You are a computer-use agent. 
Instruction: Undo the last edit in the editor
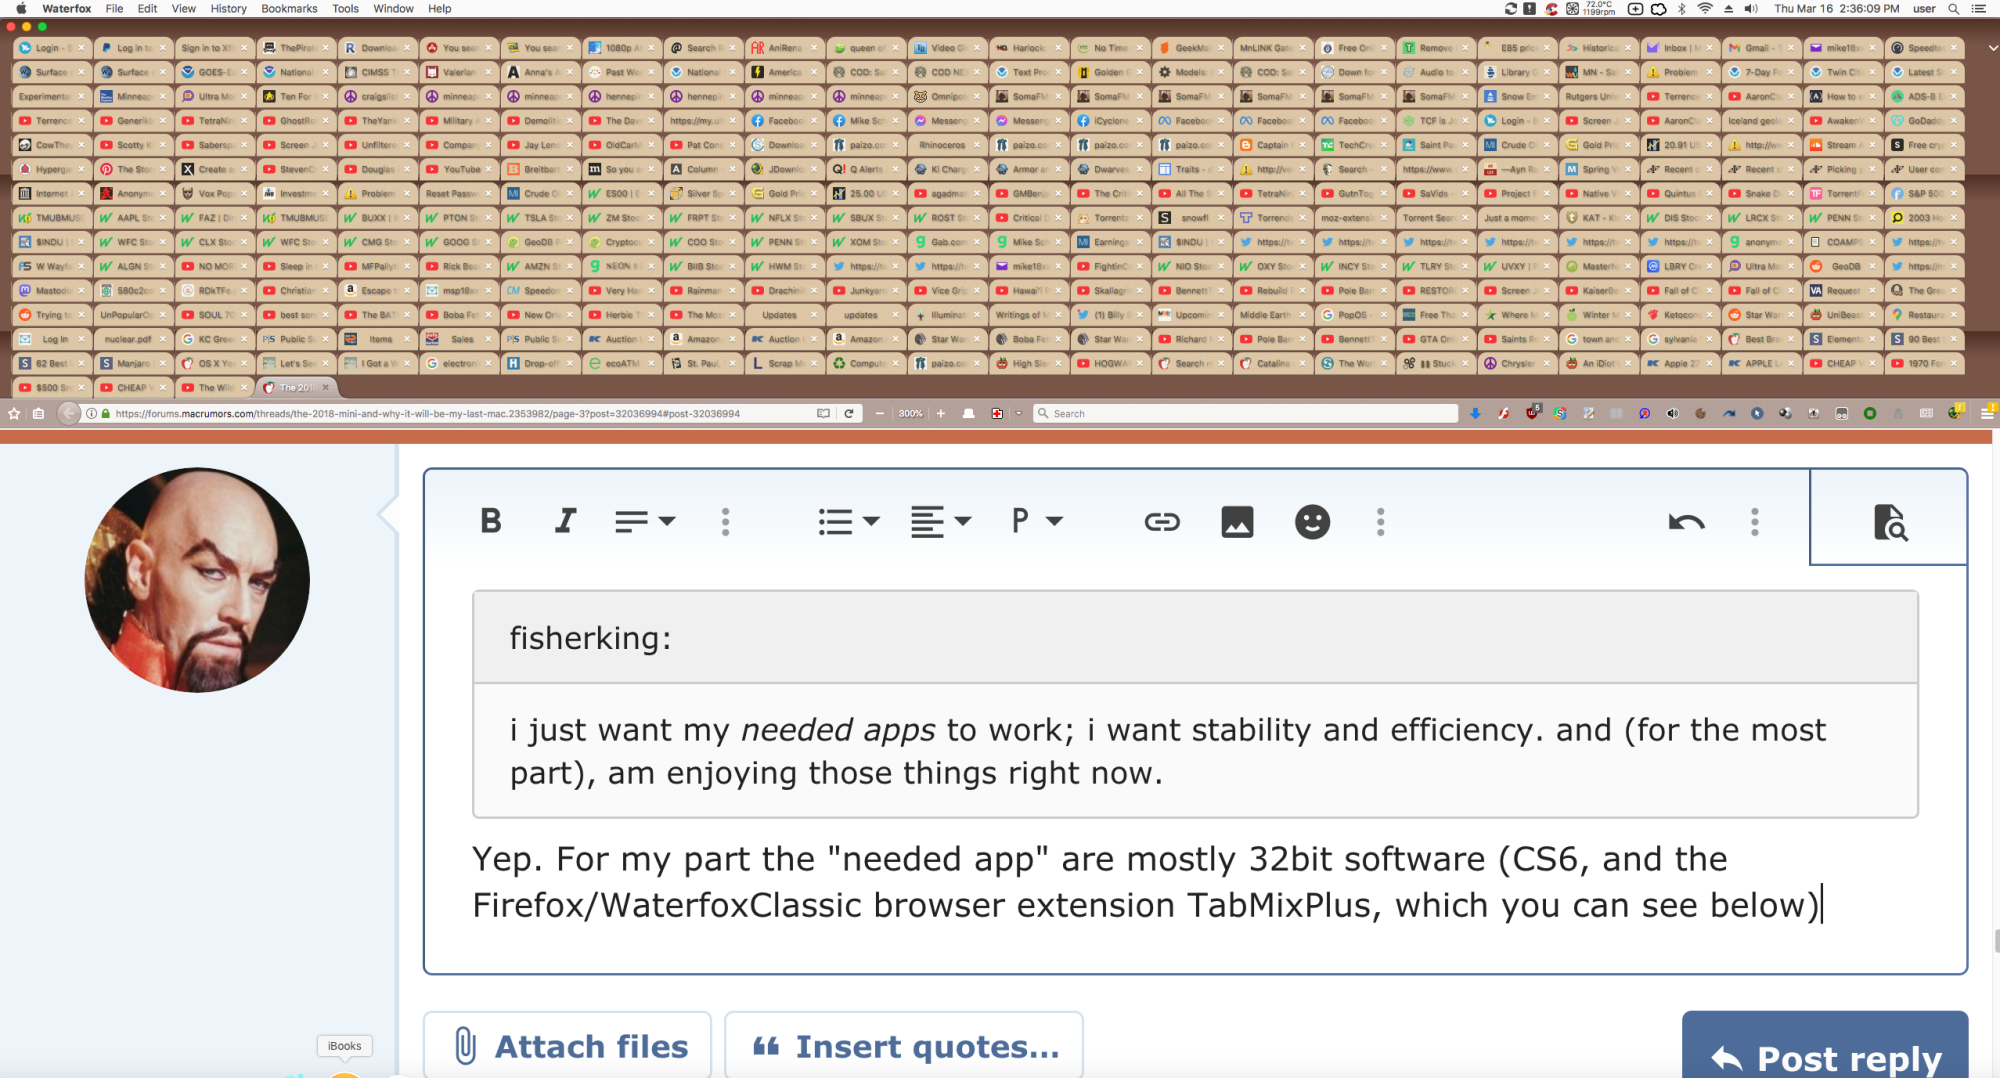(1686, 521)
